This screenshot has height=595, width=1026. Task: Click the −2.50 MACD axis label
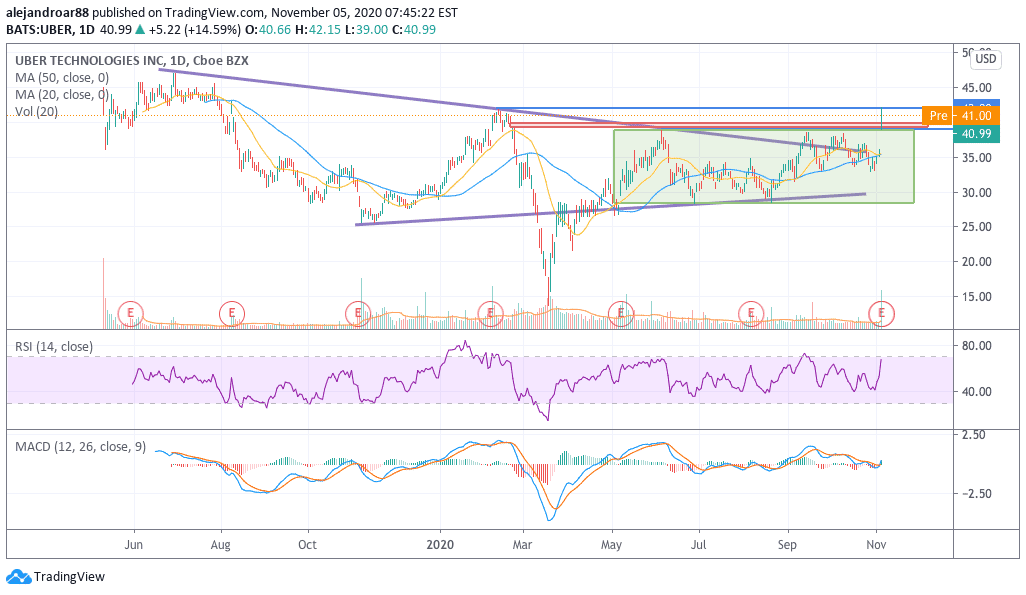tap(976, 494)
